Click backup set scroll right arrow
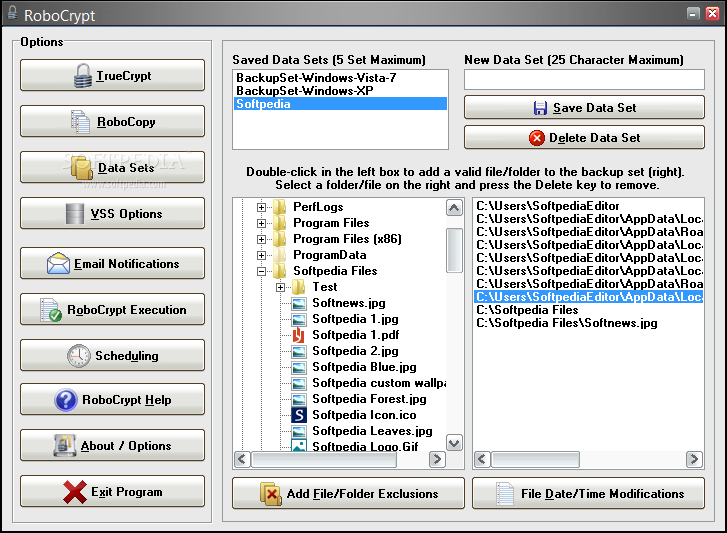Viewport: 727px width, 533px height. click(x=694, y=459)
